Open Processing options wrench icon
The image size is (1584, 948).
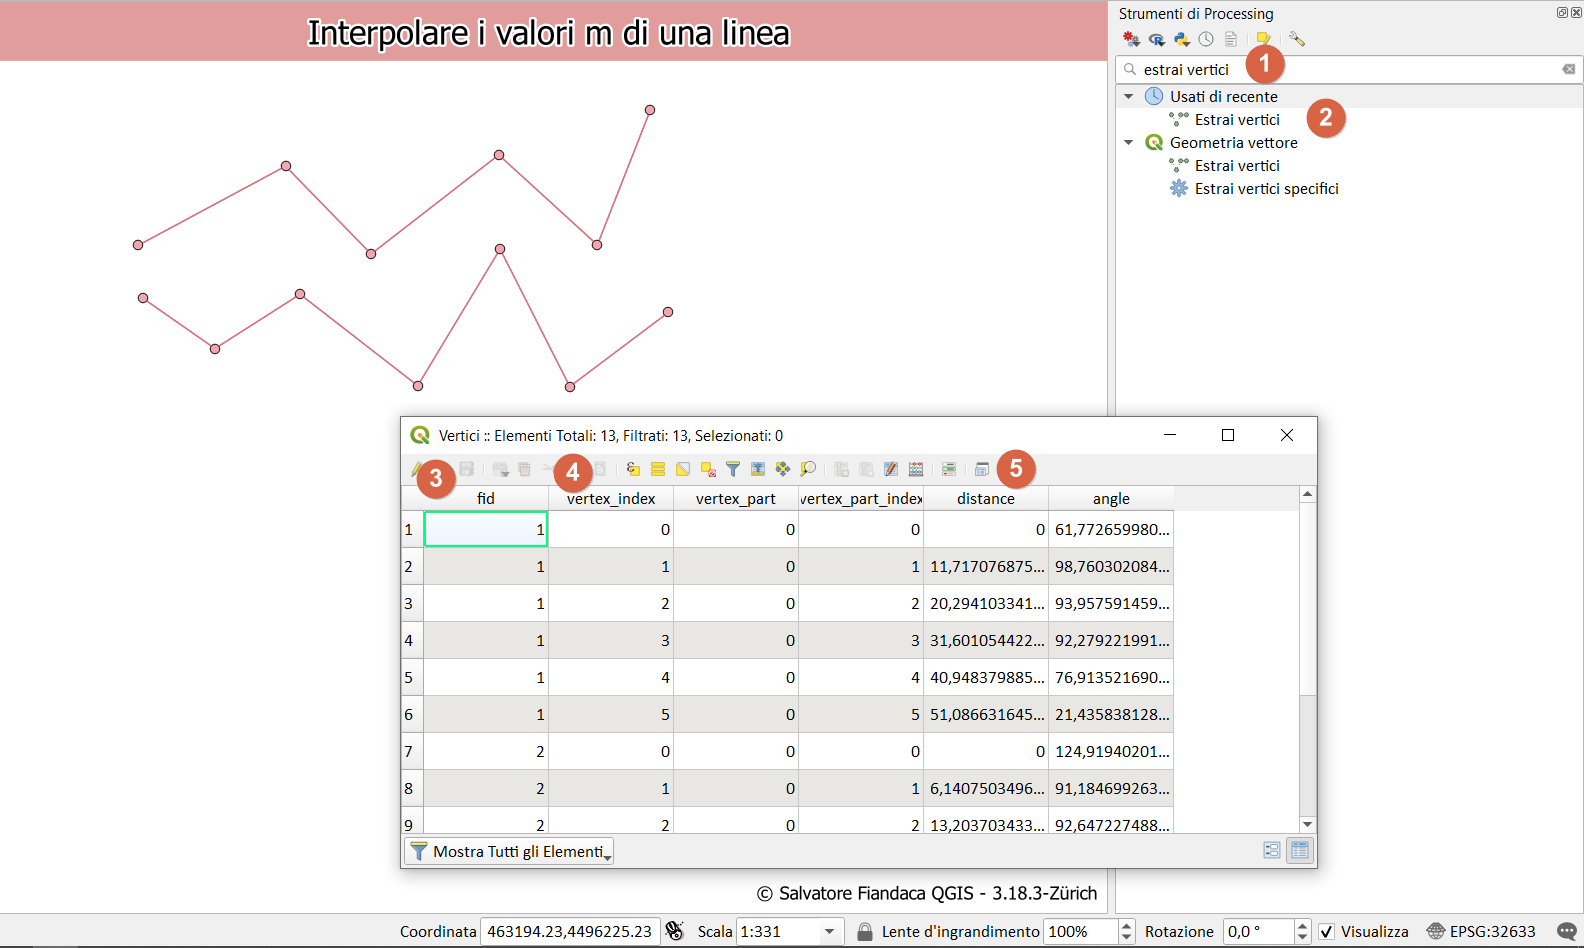1297,39
